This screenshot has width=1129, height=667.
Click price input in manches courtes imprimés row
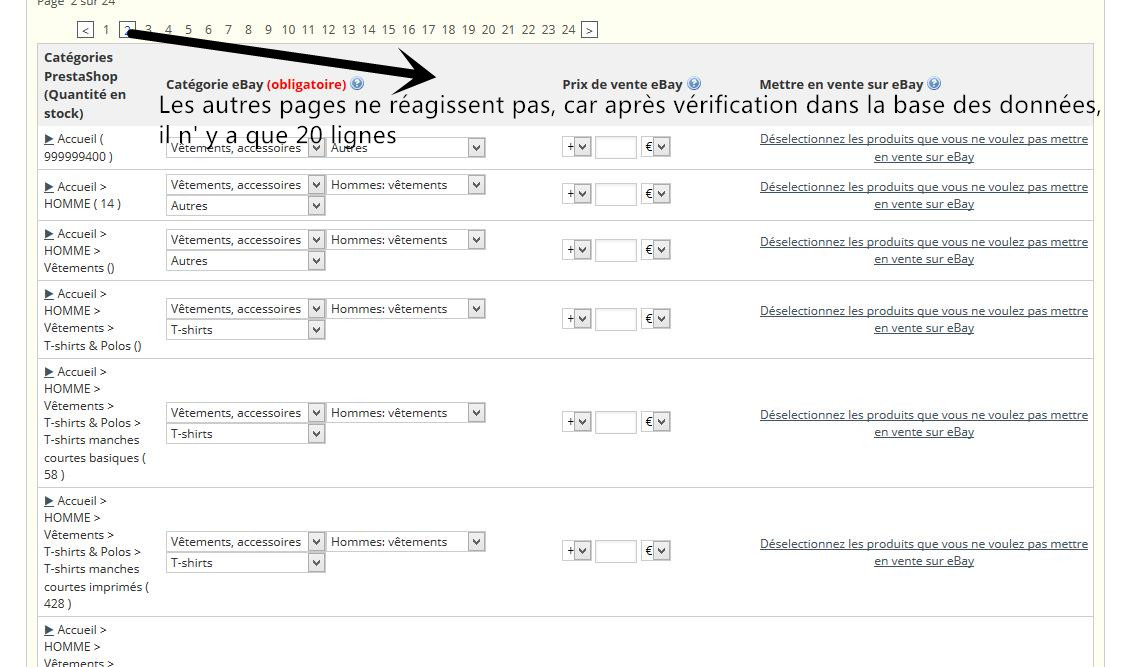pos(616,551)
